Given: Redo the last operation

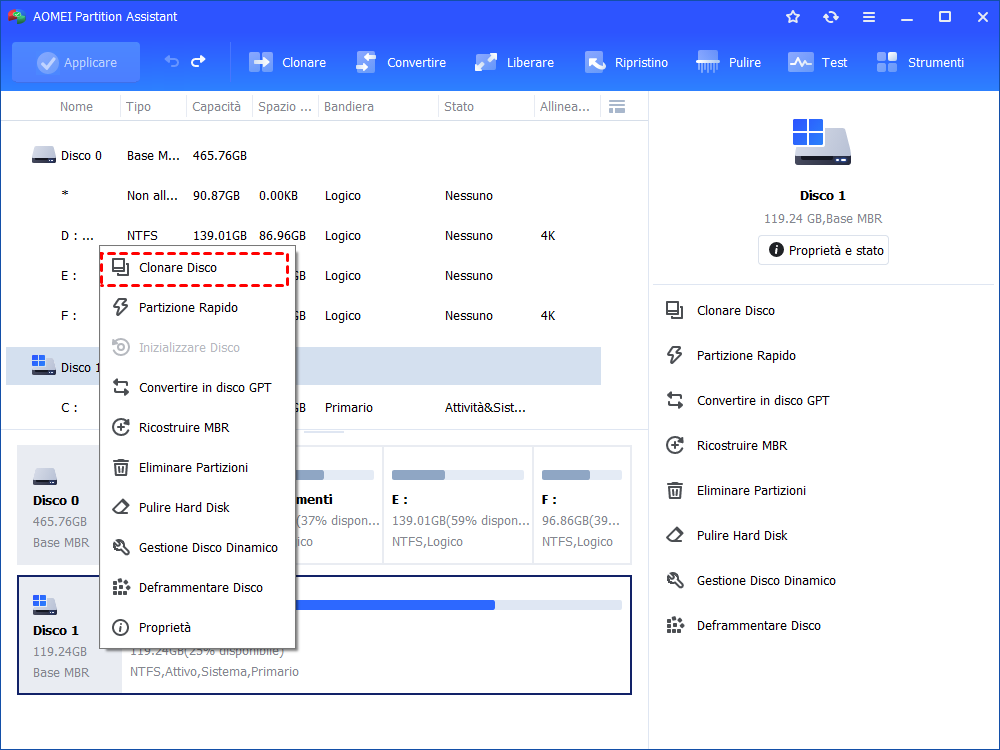Looking at the screenshot, I should pyautogui.click(x=198, y=61).
